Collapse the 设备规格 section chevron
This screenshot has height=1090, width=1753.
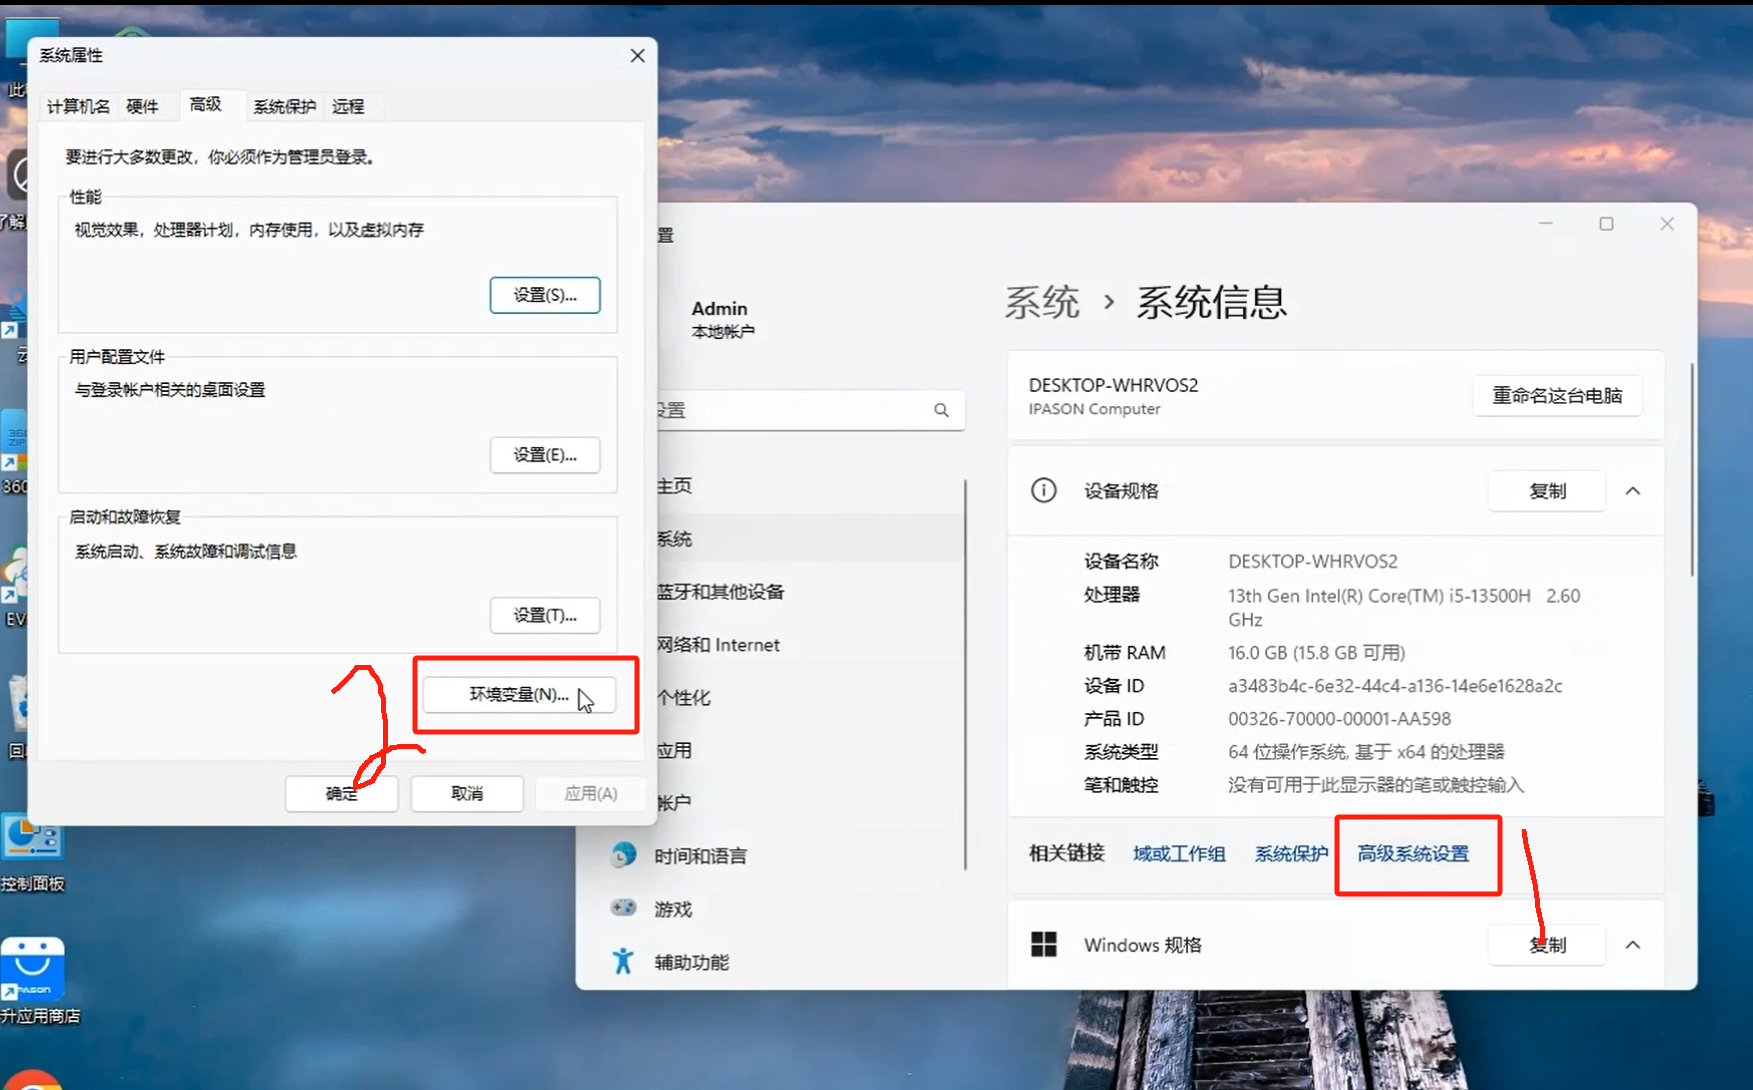coord(1633,491)
